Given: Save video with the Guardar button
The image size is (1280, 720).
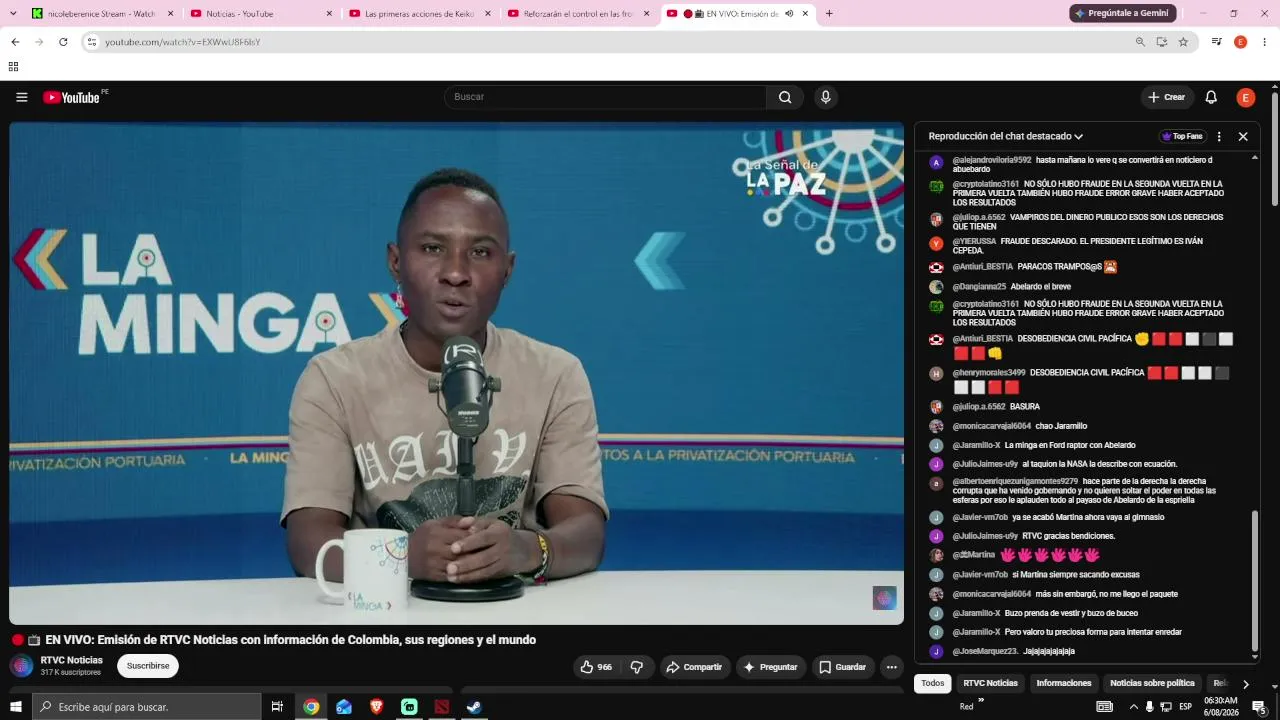Looking at the screenshot, I should coord(843,667).
